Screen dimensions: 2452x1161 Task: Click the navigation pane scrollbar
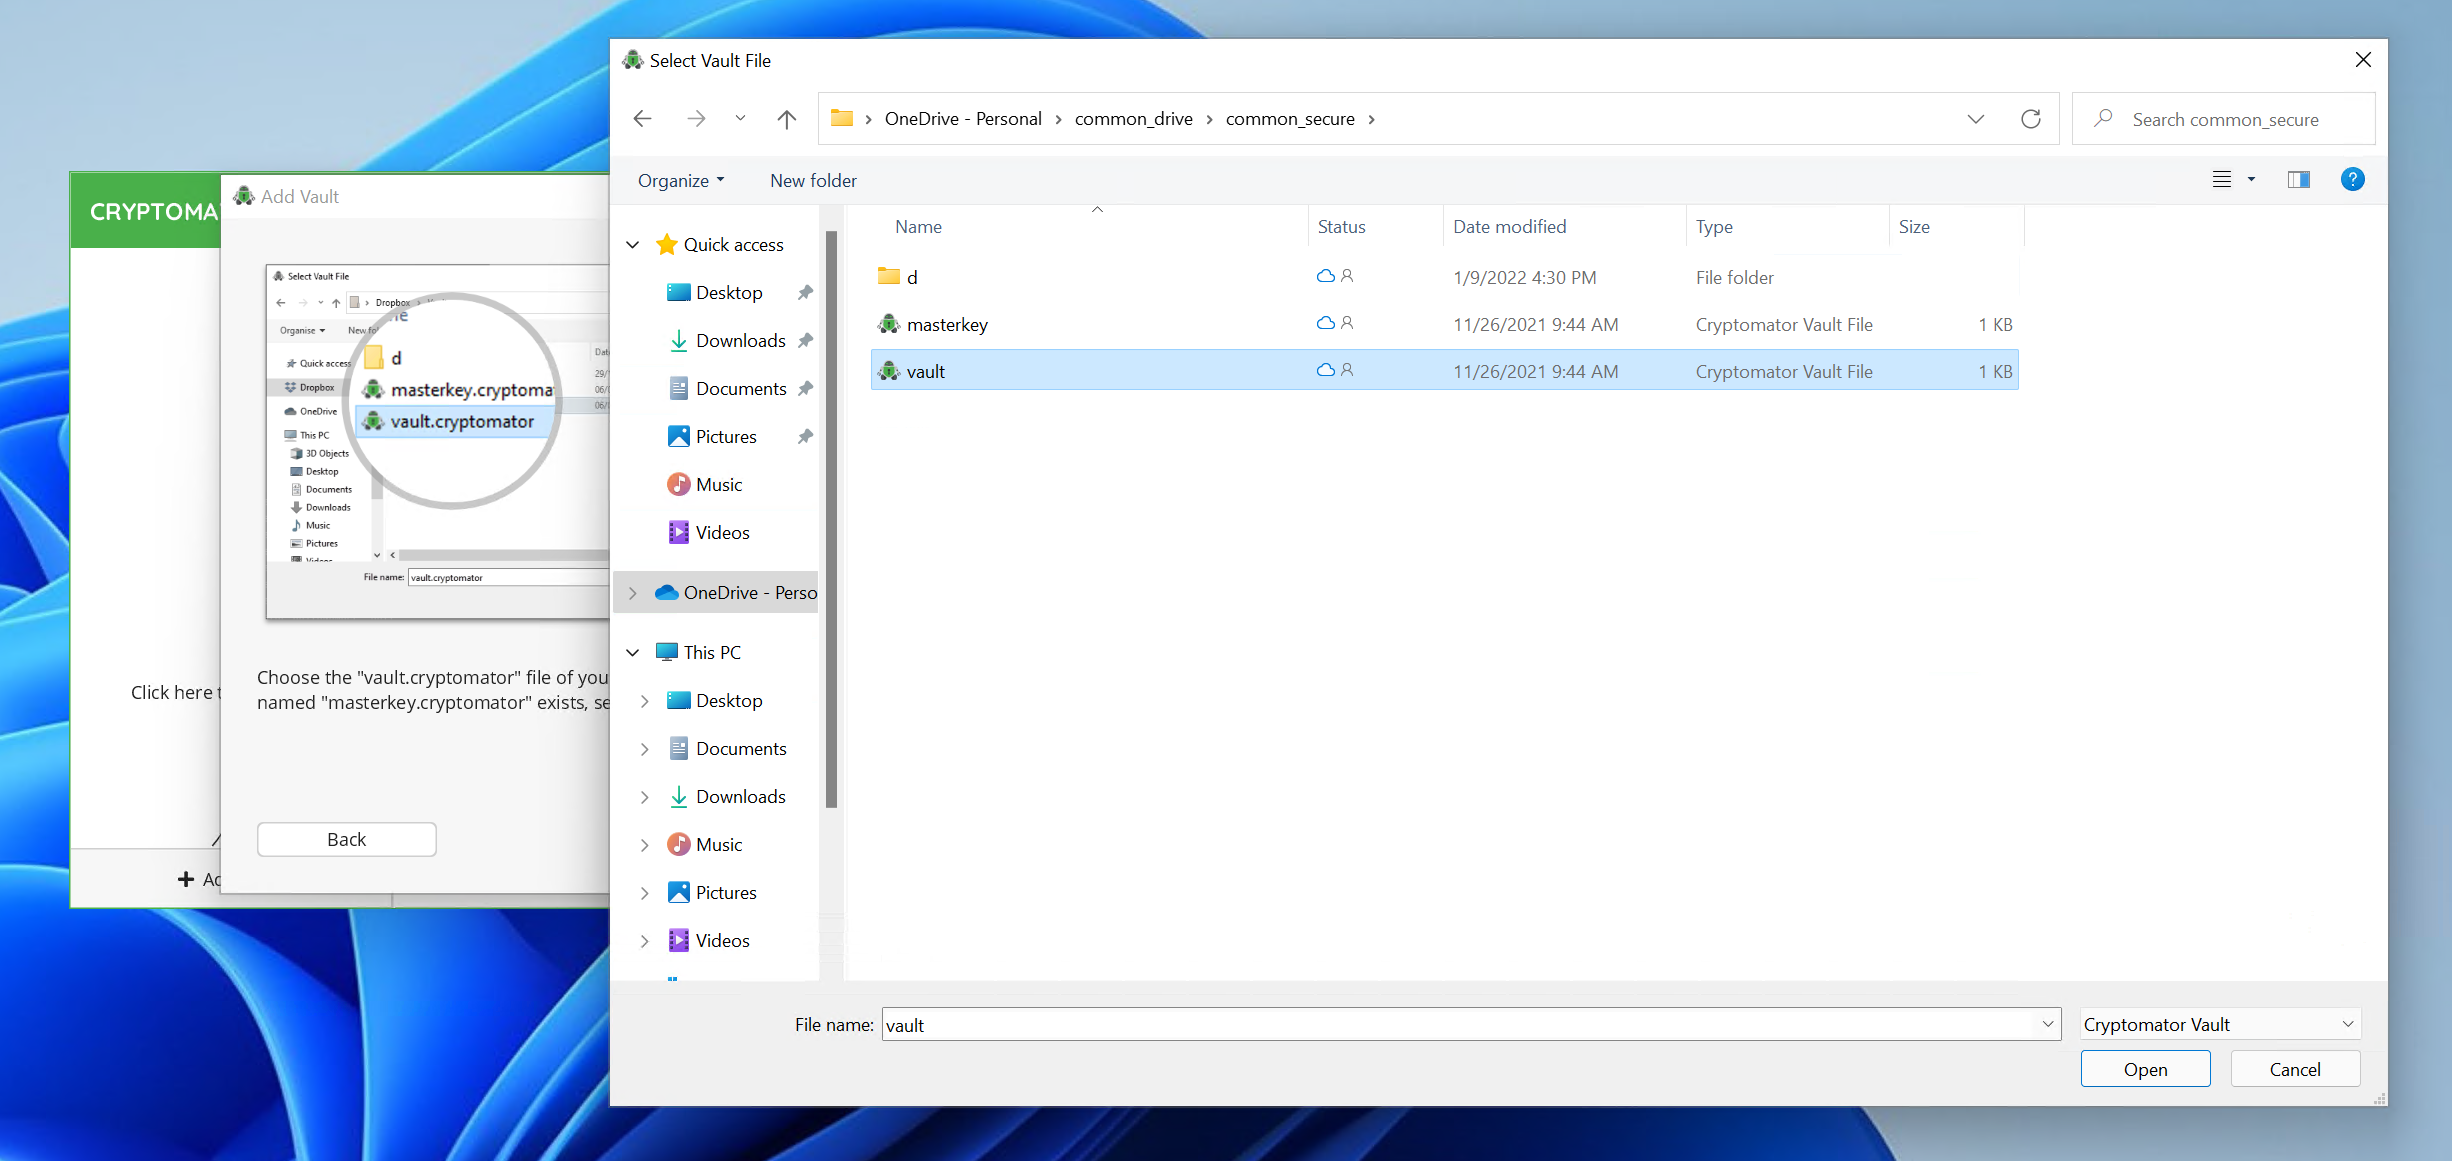tap(831, 520)
